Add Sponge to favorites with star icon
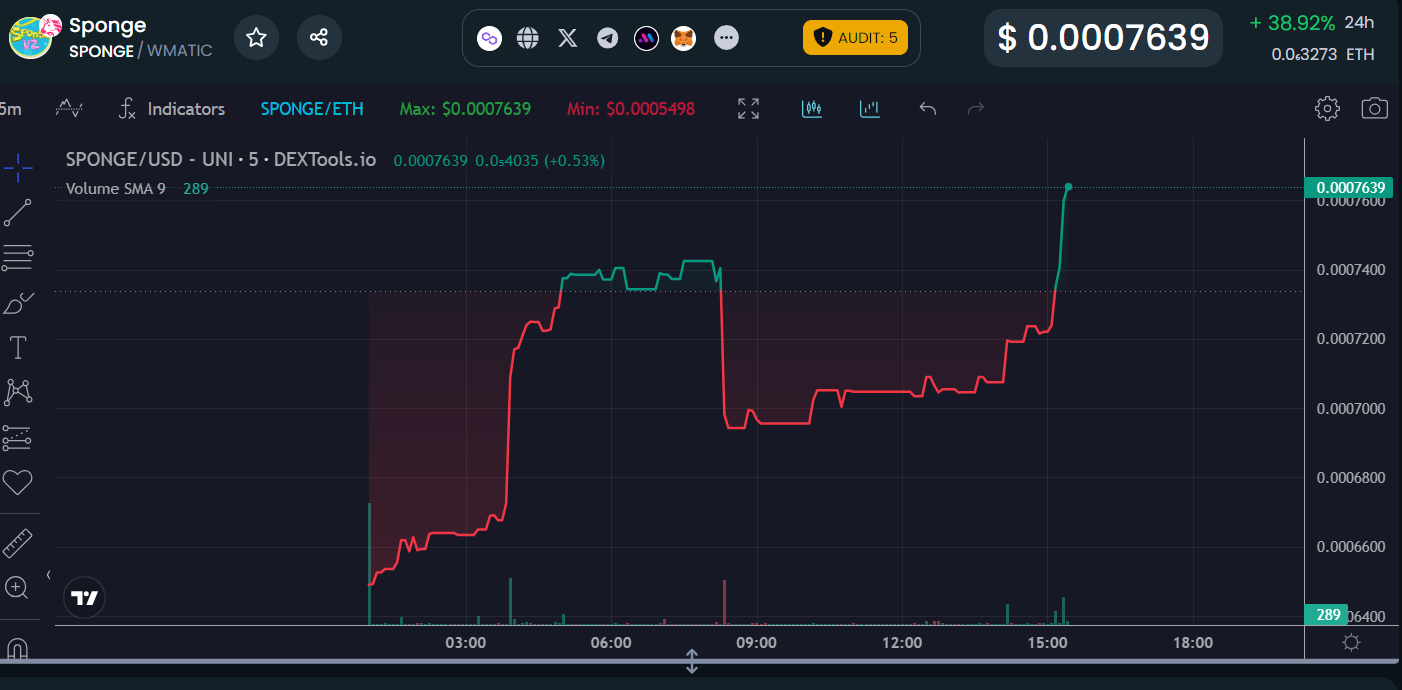The width and height of the screenshot is (1402, 690). (x=256, y=38)
